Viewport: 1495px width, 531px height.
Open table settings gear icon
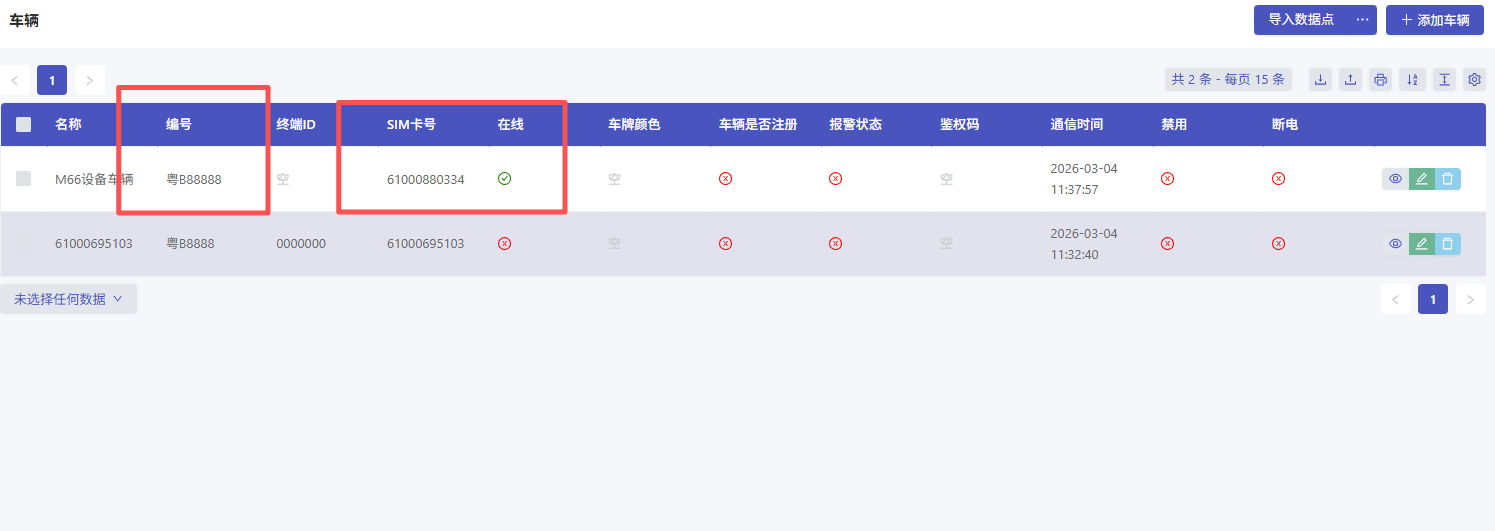point(1474,80)
